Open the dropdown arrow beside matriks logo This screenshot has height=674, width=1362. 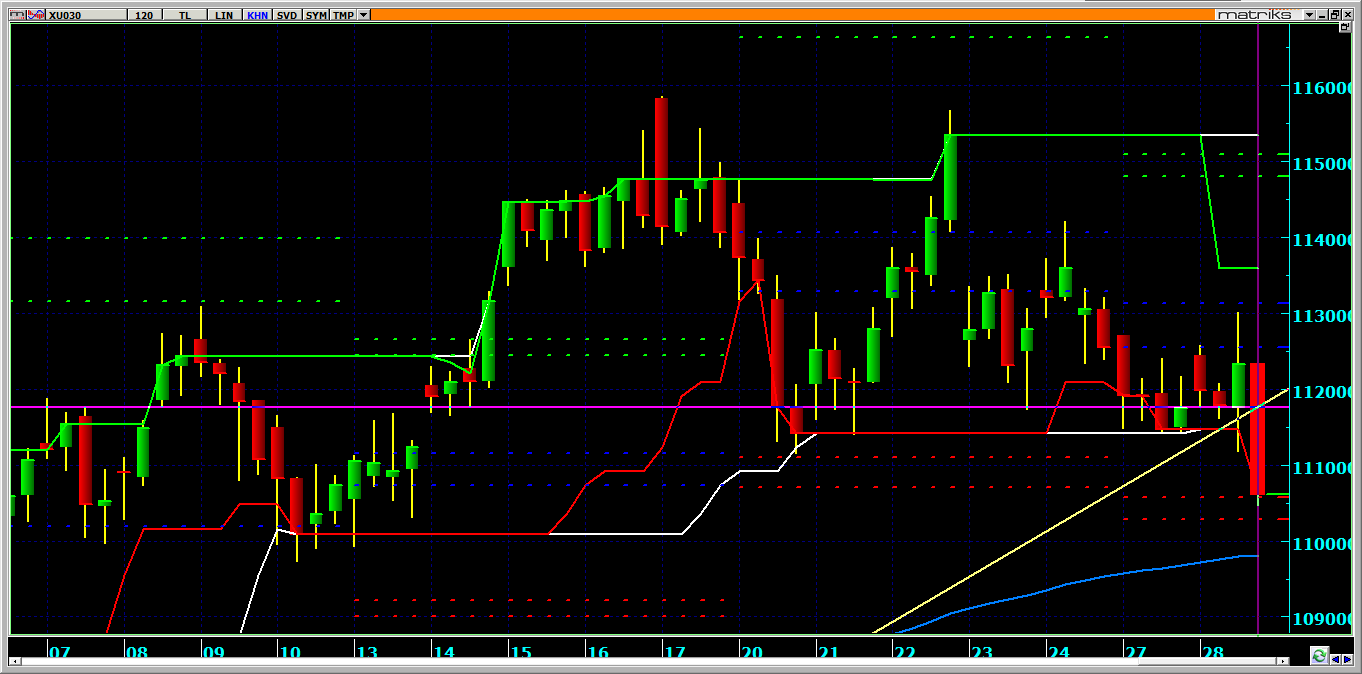(x=1309, y=15)
